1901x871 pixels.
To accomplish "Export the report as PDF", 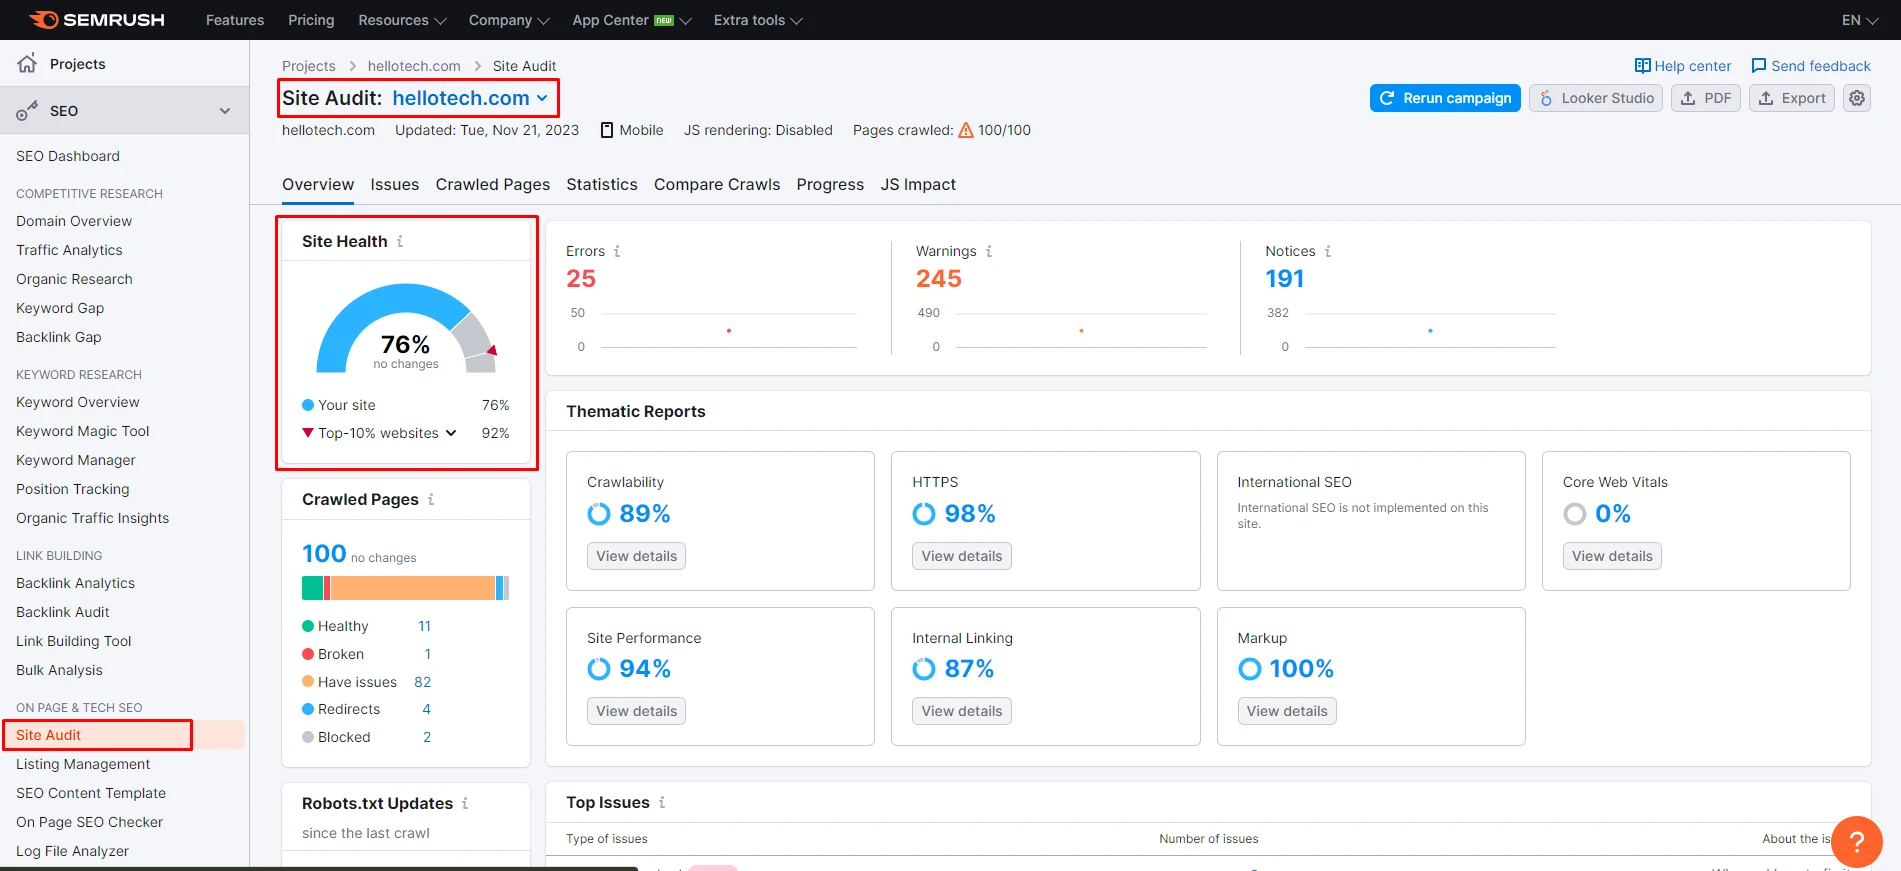I will pos(1706,98).
